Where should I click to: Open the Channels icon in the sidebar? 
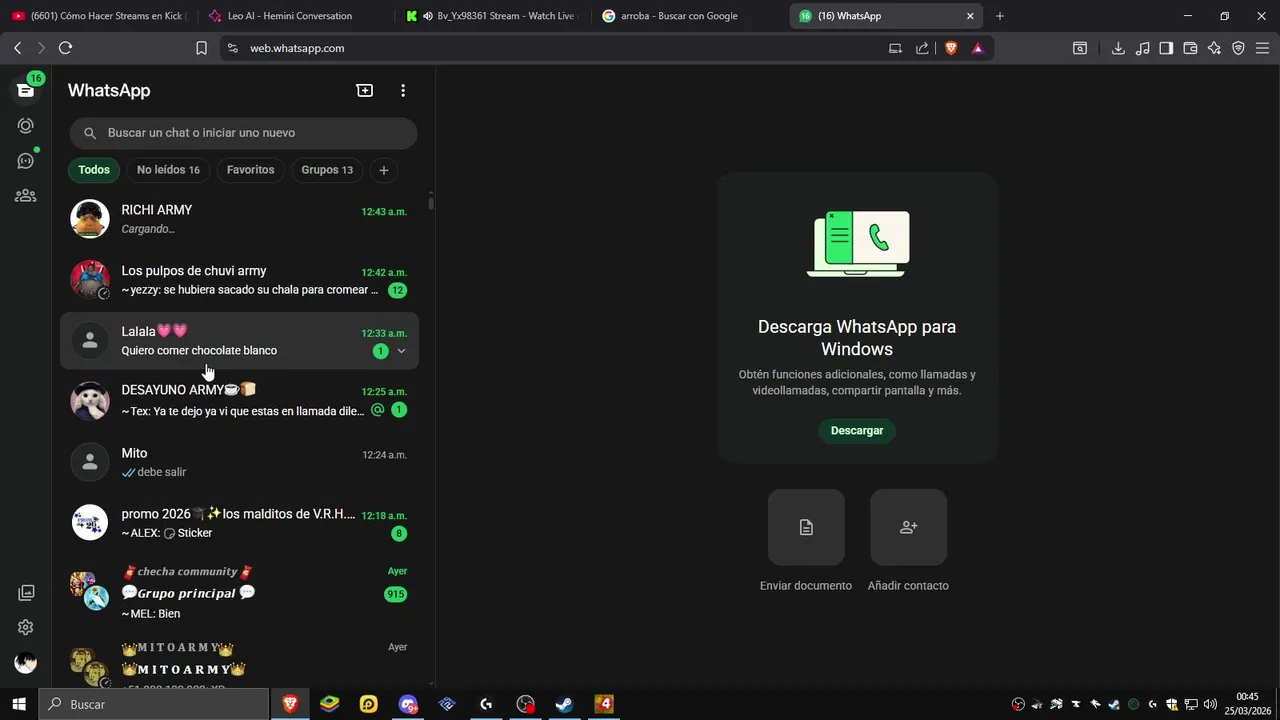pos(26,160)
